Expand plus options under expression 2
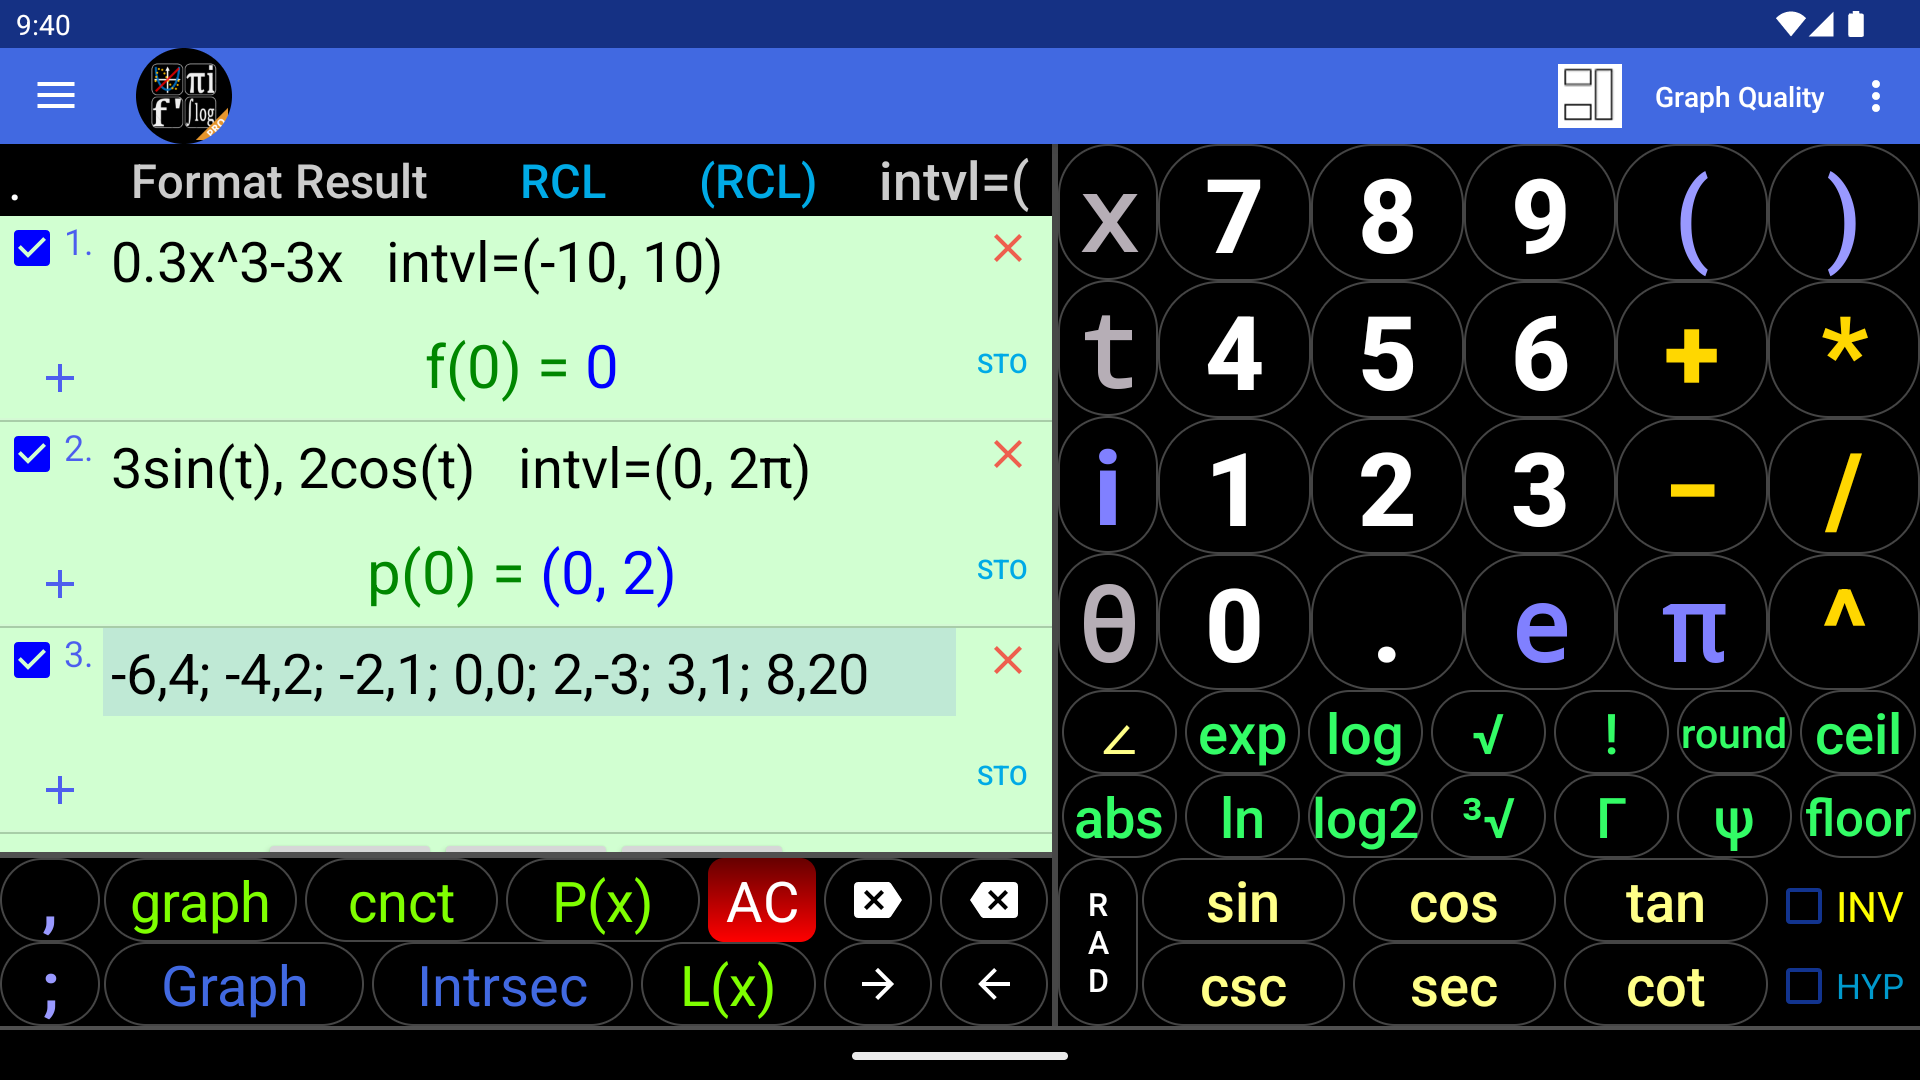Image resolution: width=1920 pixels, height=1080 pixels. click(x=60, y=584)
